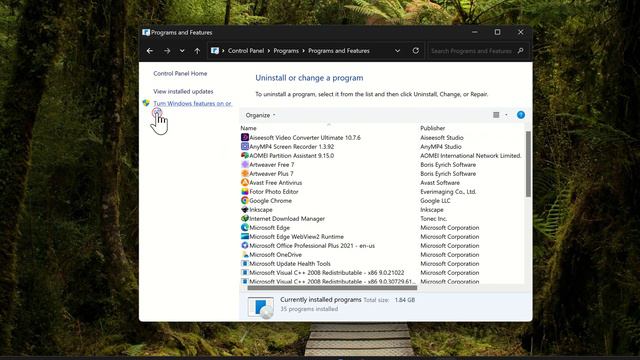
Task: Open help with the blue question icon
Action: pyautogui.click(x=521, y=115)
